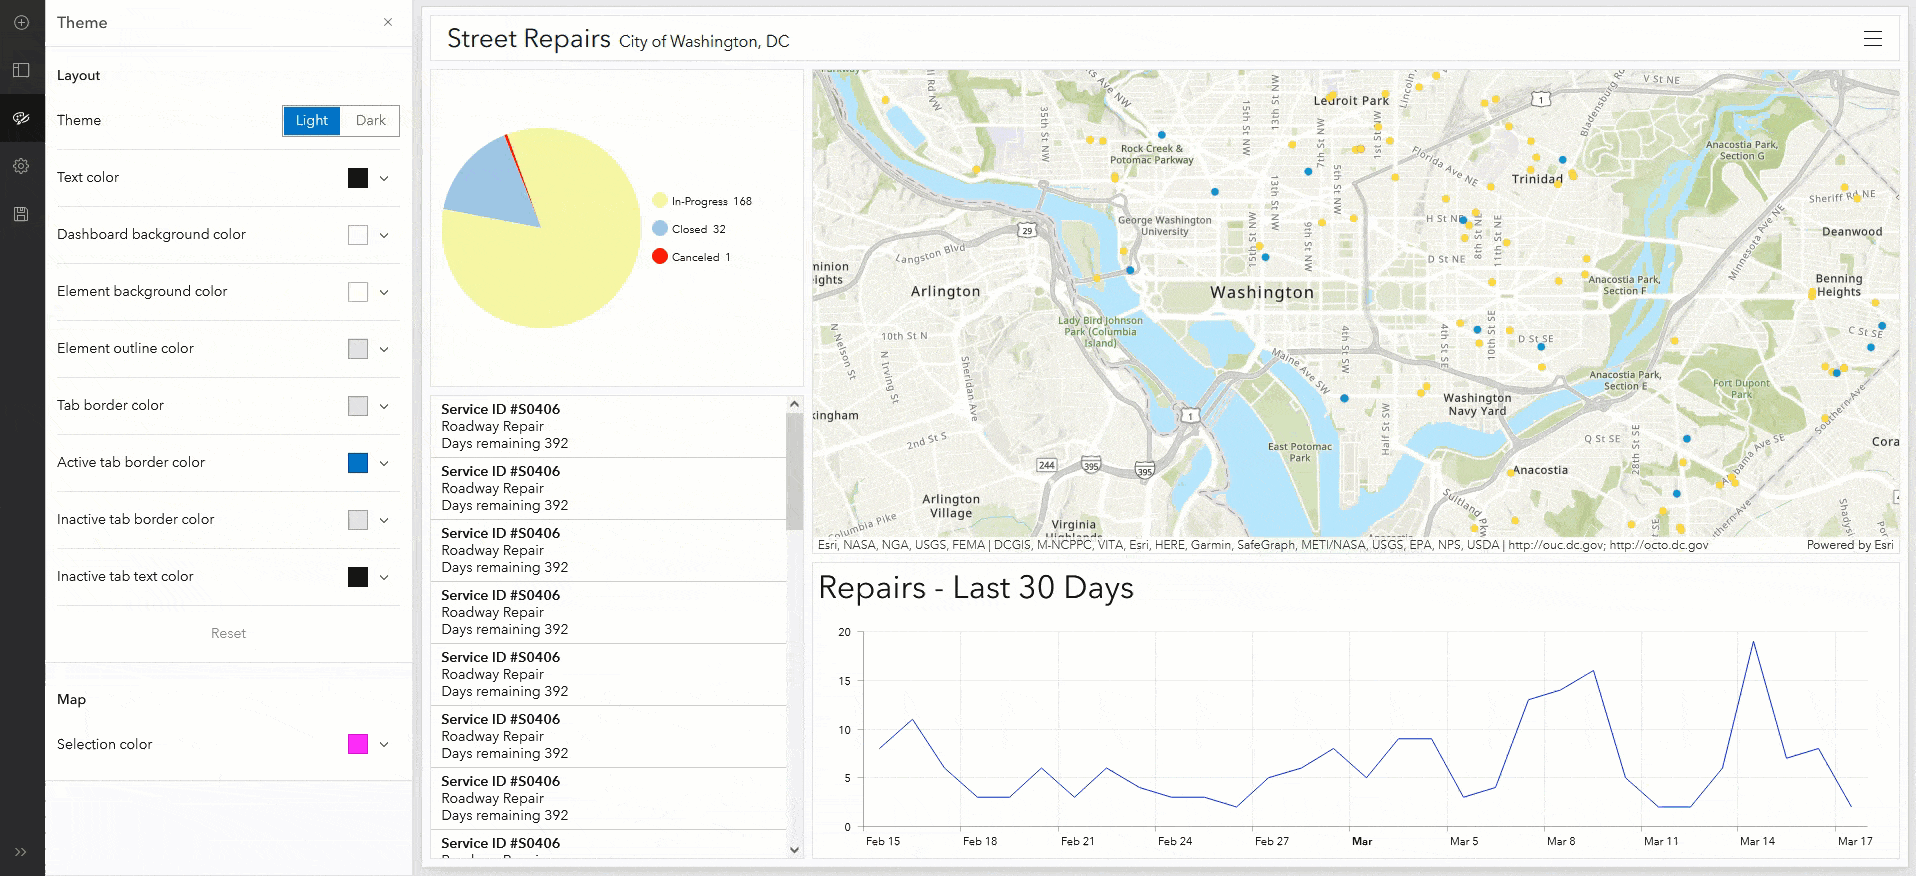The height and width of the screenshot is (876, 1916).
Task: Click the Reset button
Action: tap(228, 633)
